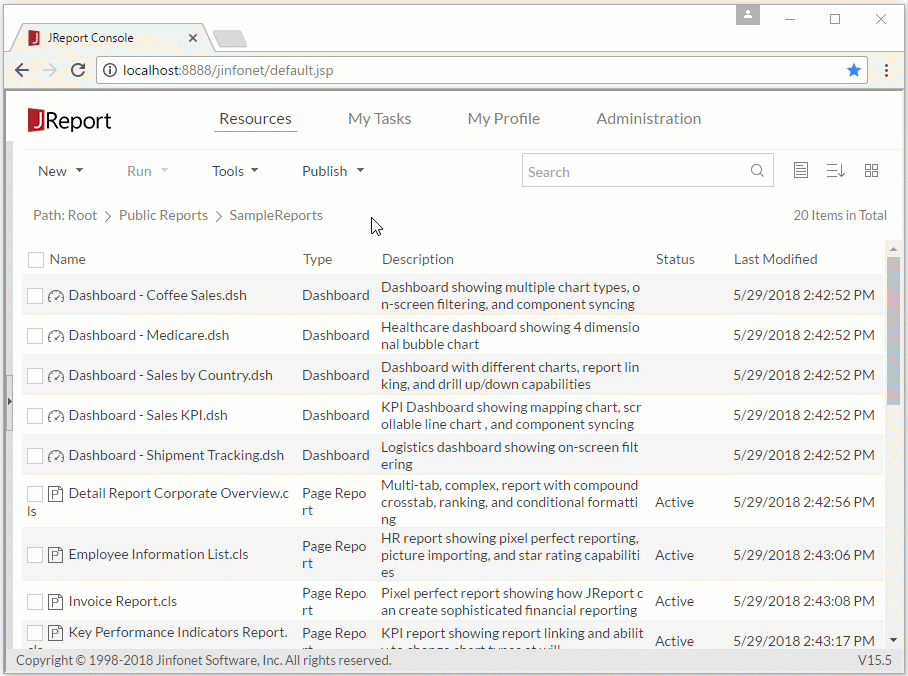Reload the page with the refresh icon
Screen dimensions: 908x676
pos(78,70)
